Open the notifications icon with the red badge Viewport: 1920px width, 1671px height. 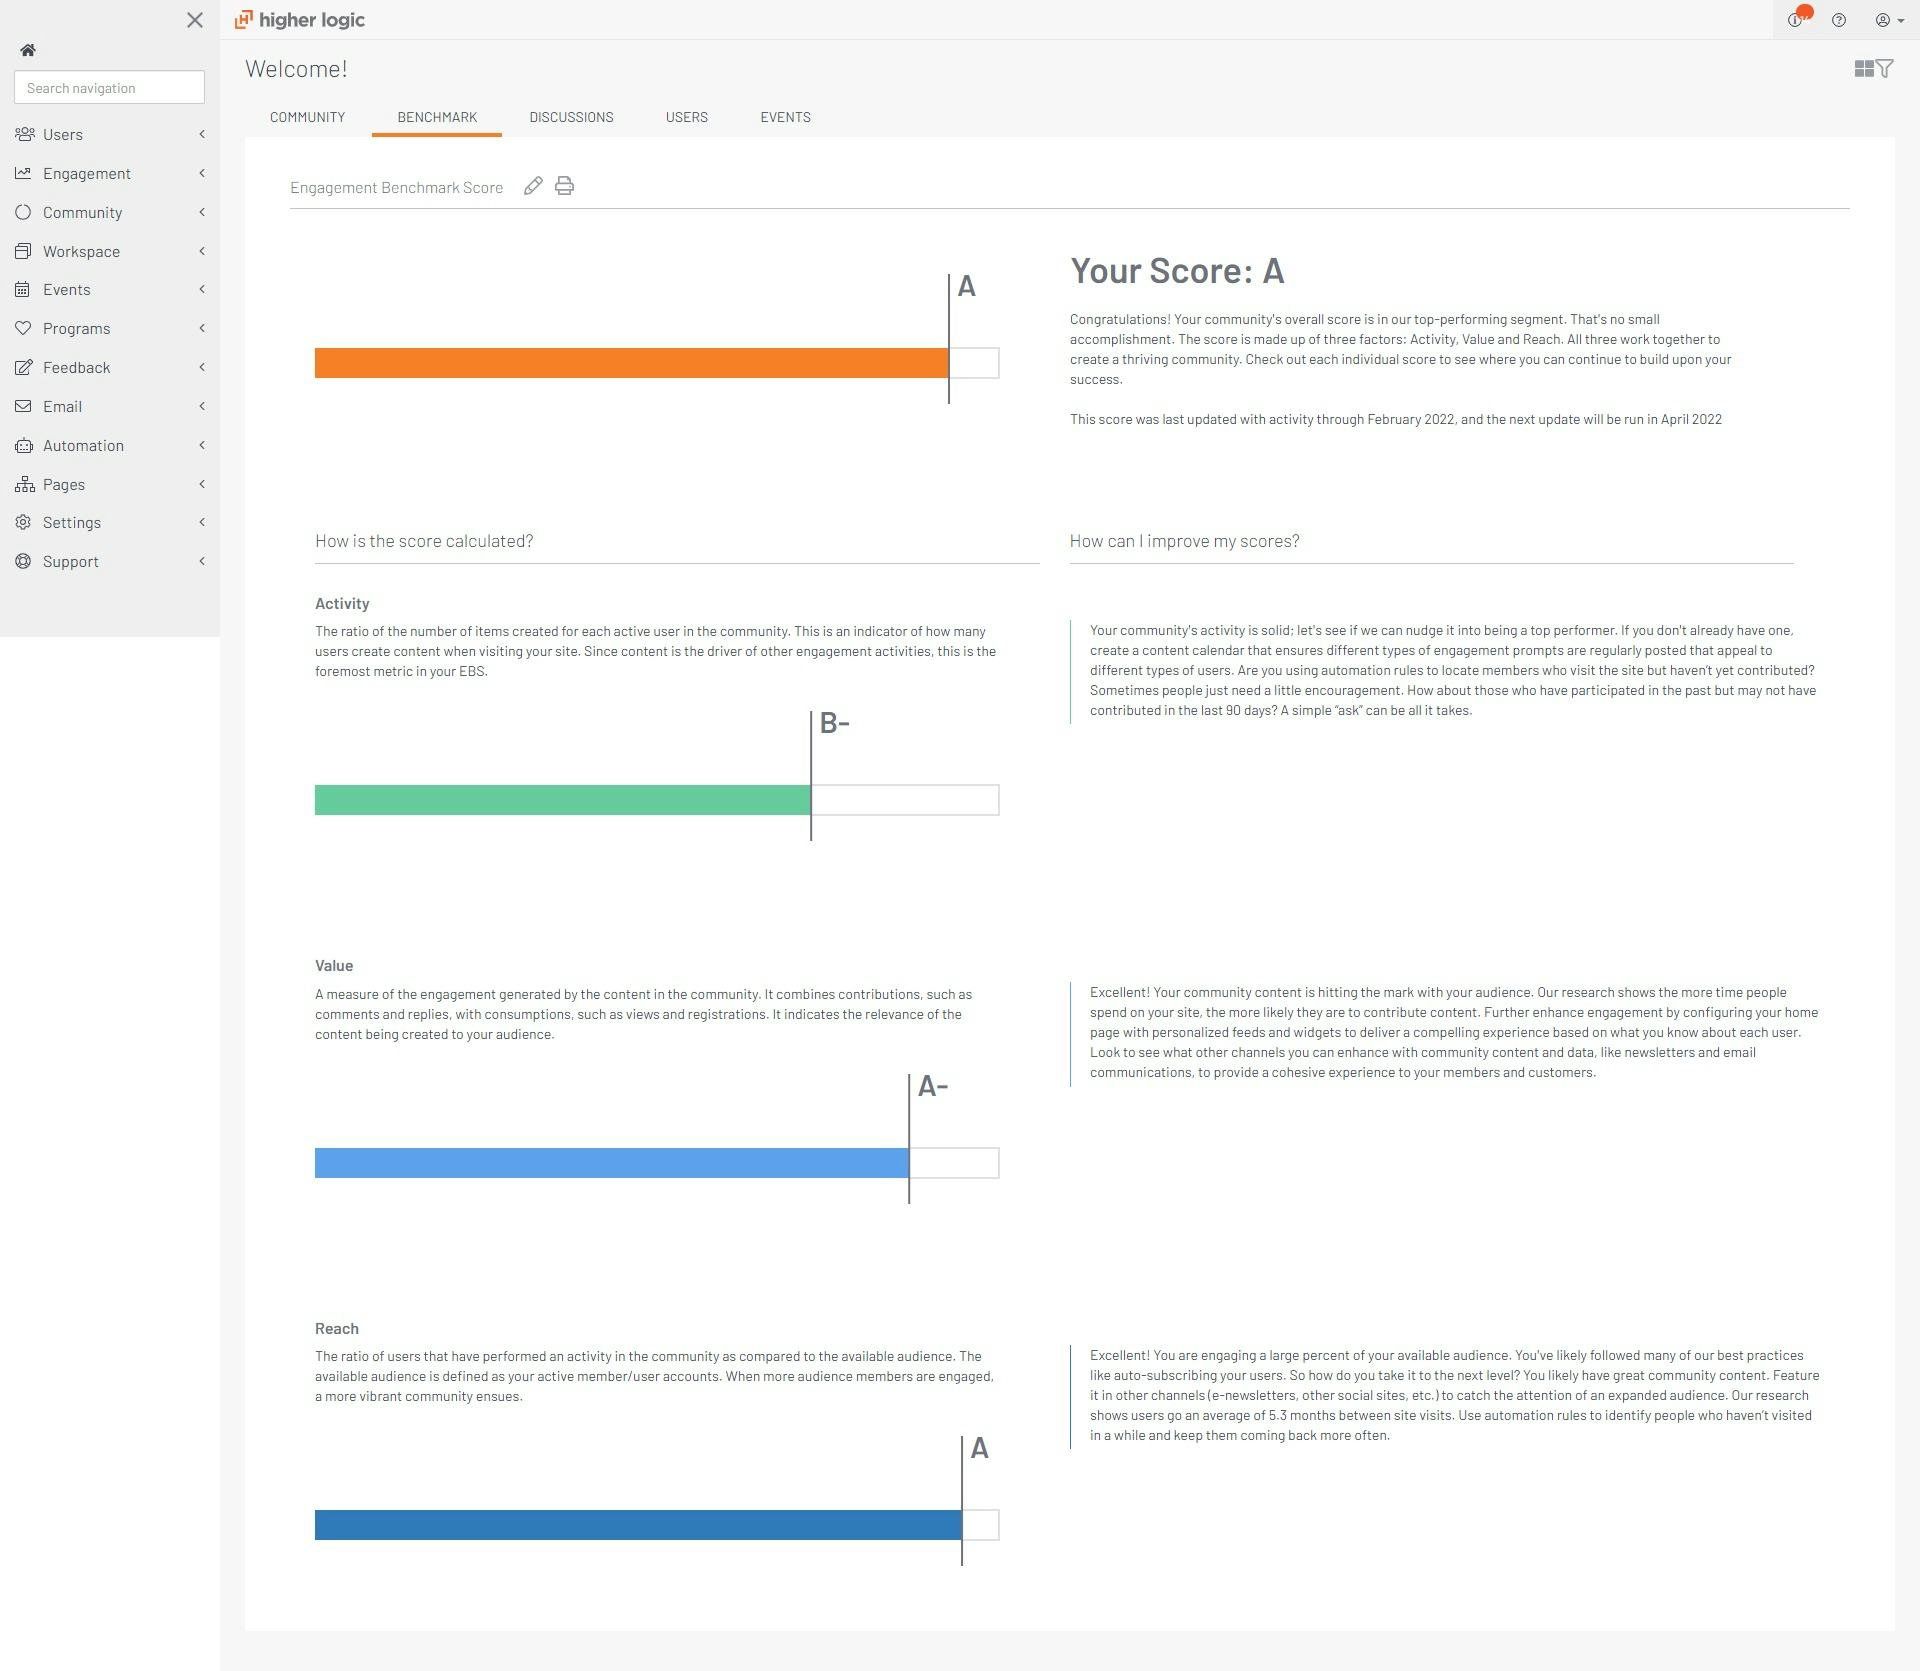coord(1797,20)
